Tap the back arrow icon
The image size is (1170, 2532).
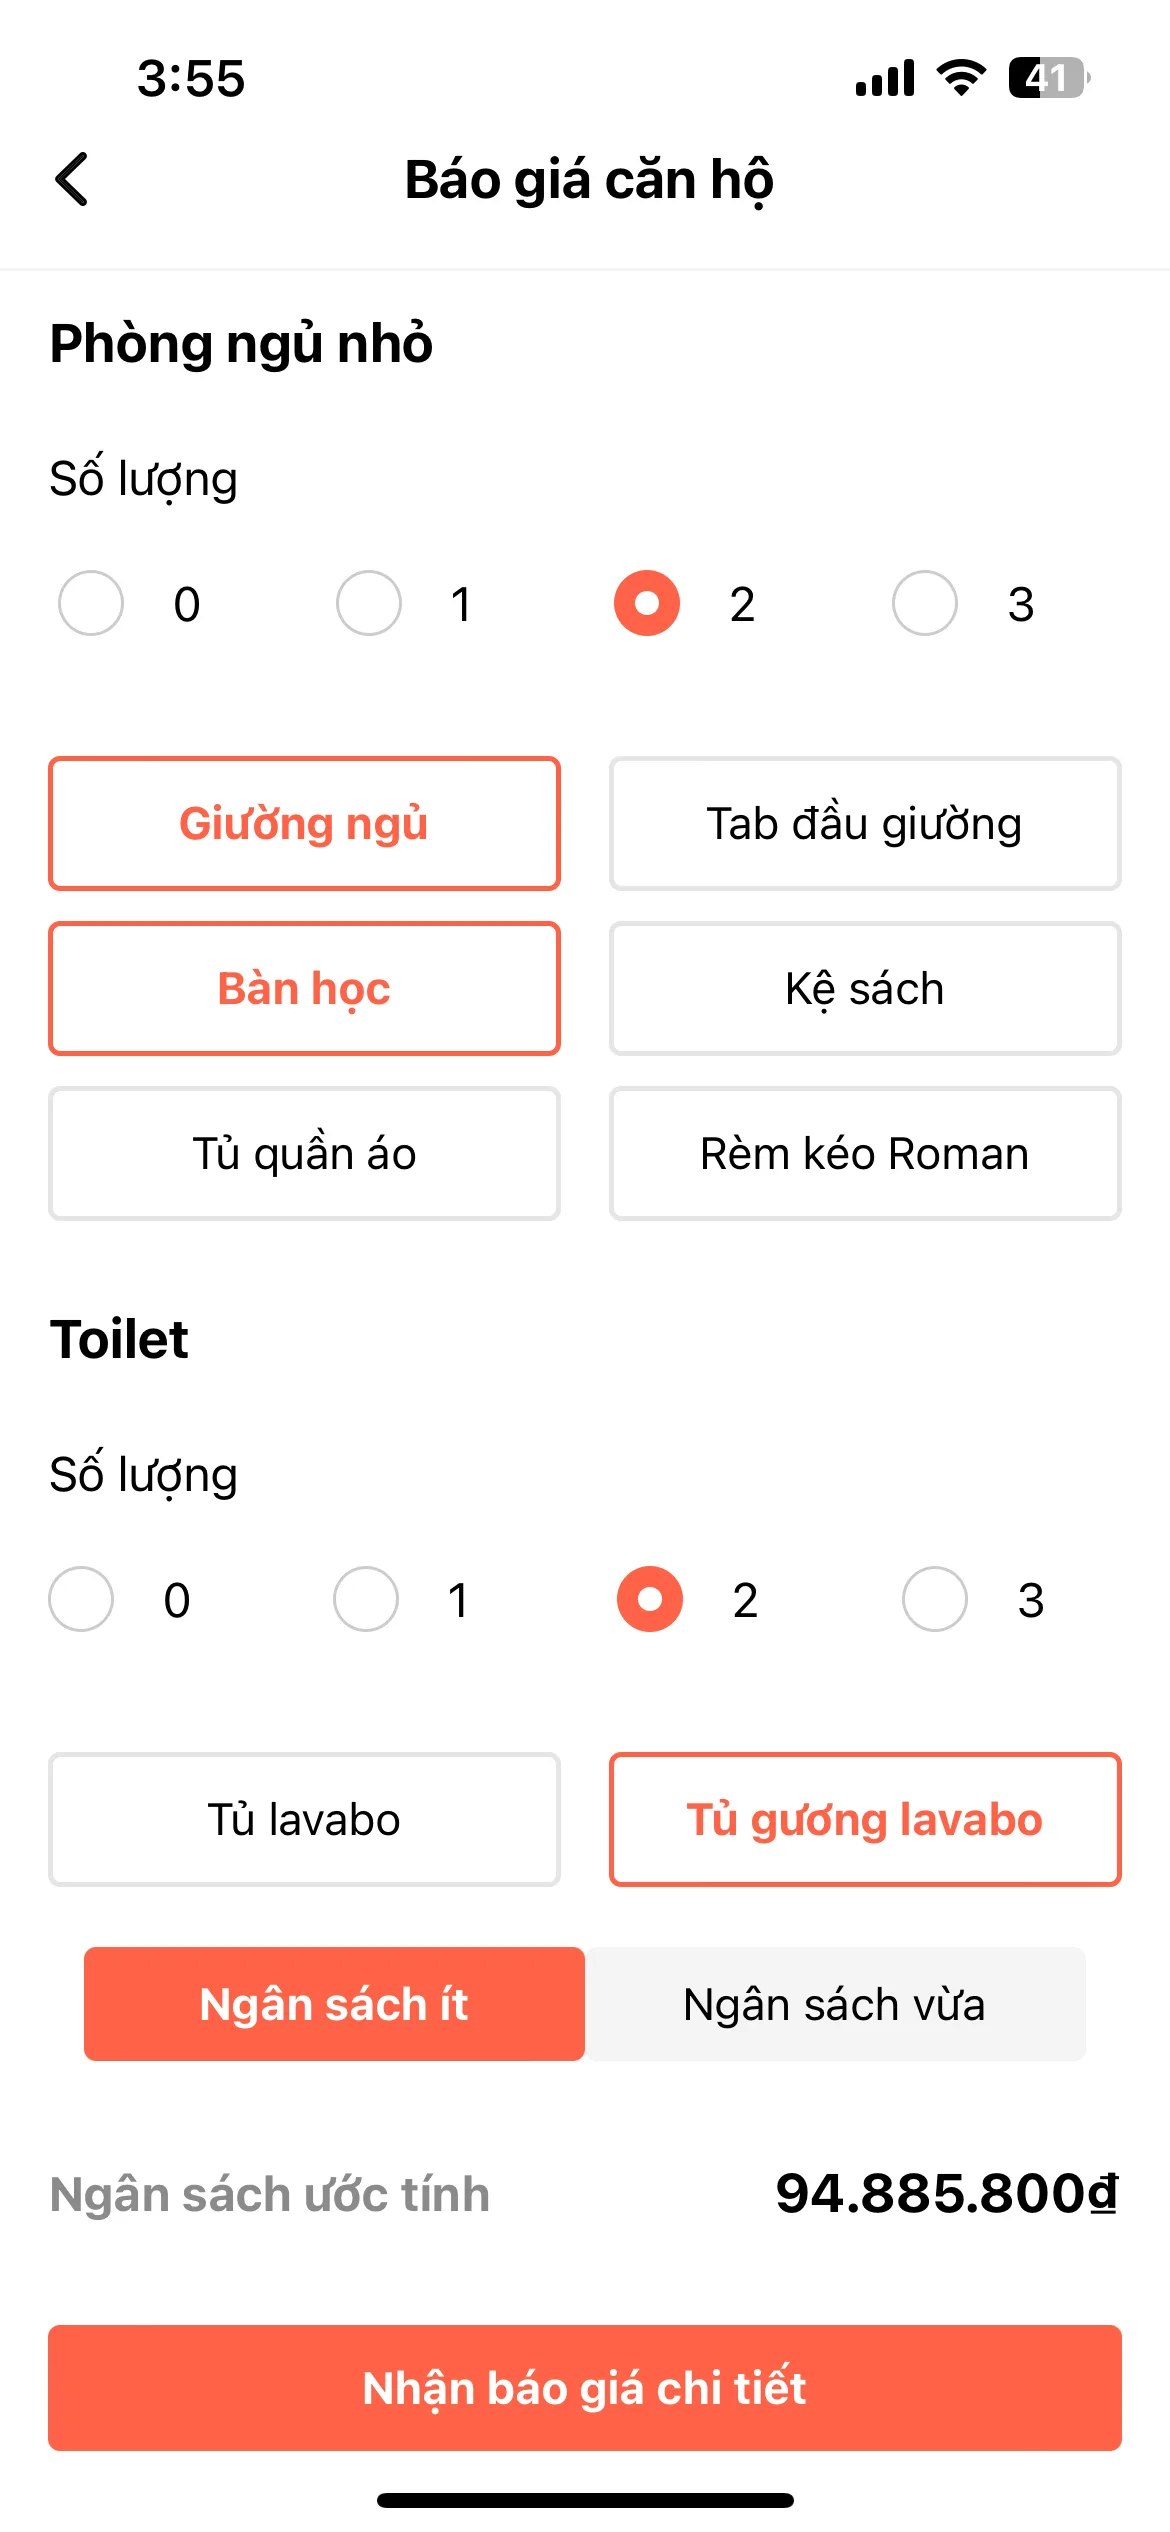tap(72, 180)
